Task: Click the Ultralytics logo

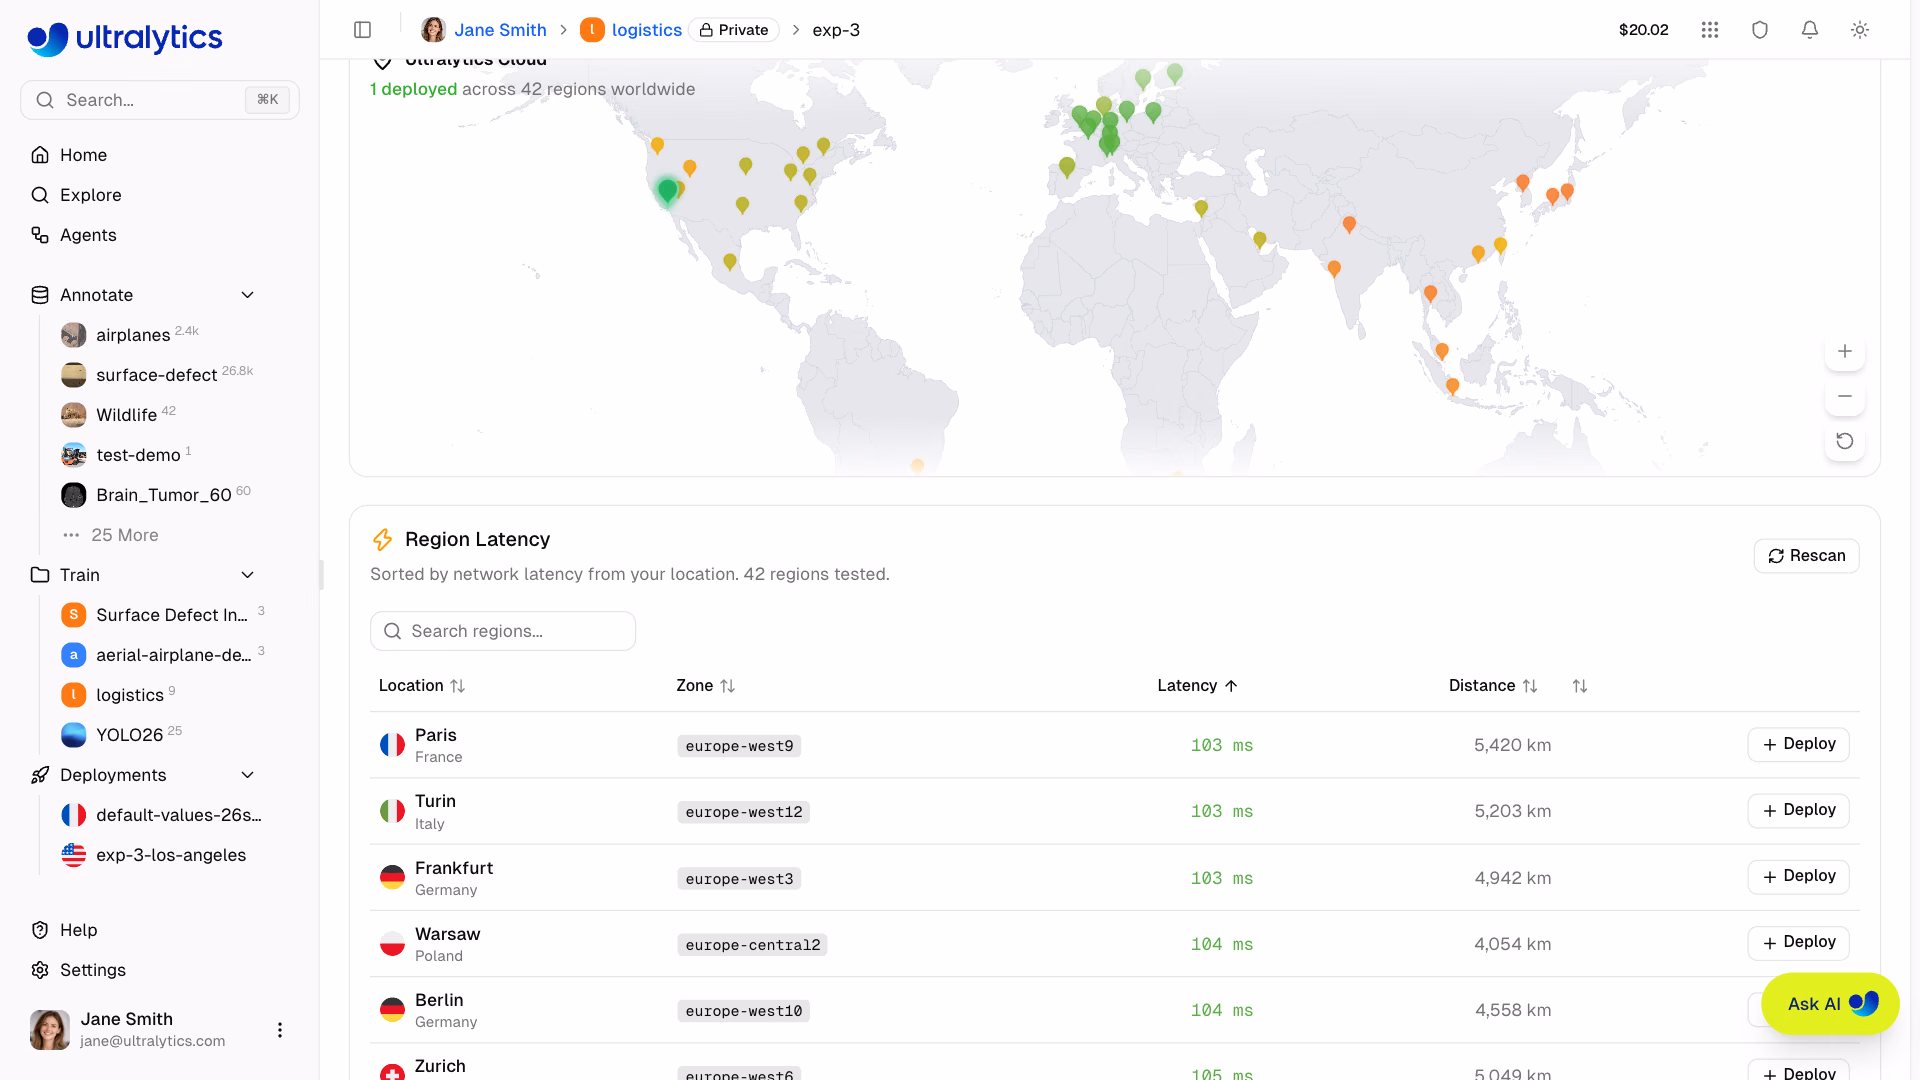Action: pos(125,38)
